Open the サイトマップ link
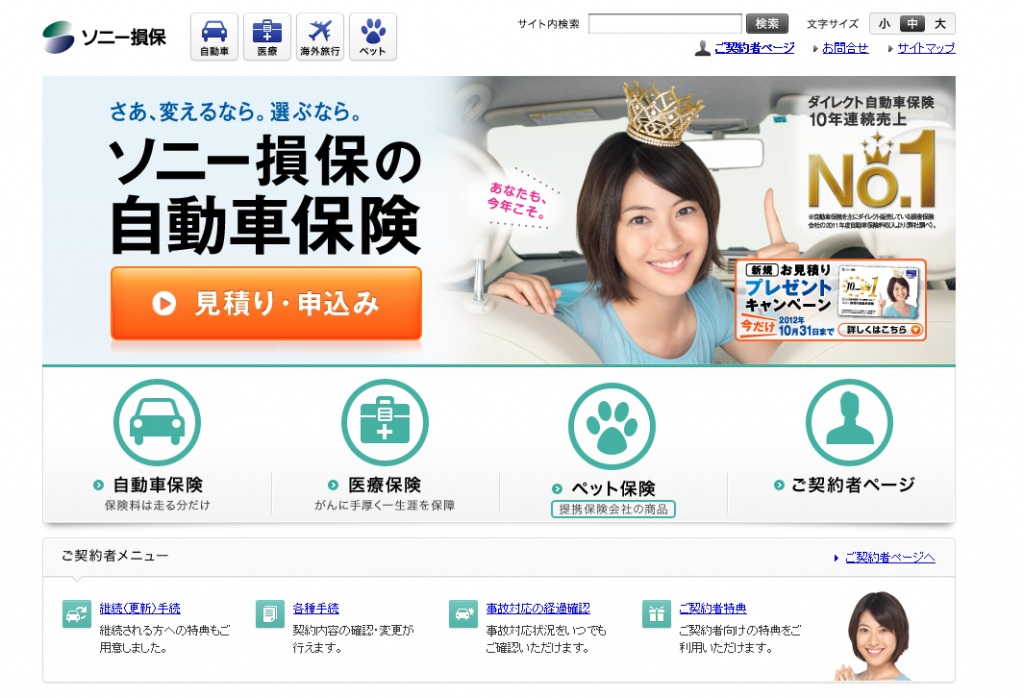Viewport: 1024px width, 698px height. pos(926,48)
